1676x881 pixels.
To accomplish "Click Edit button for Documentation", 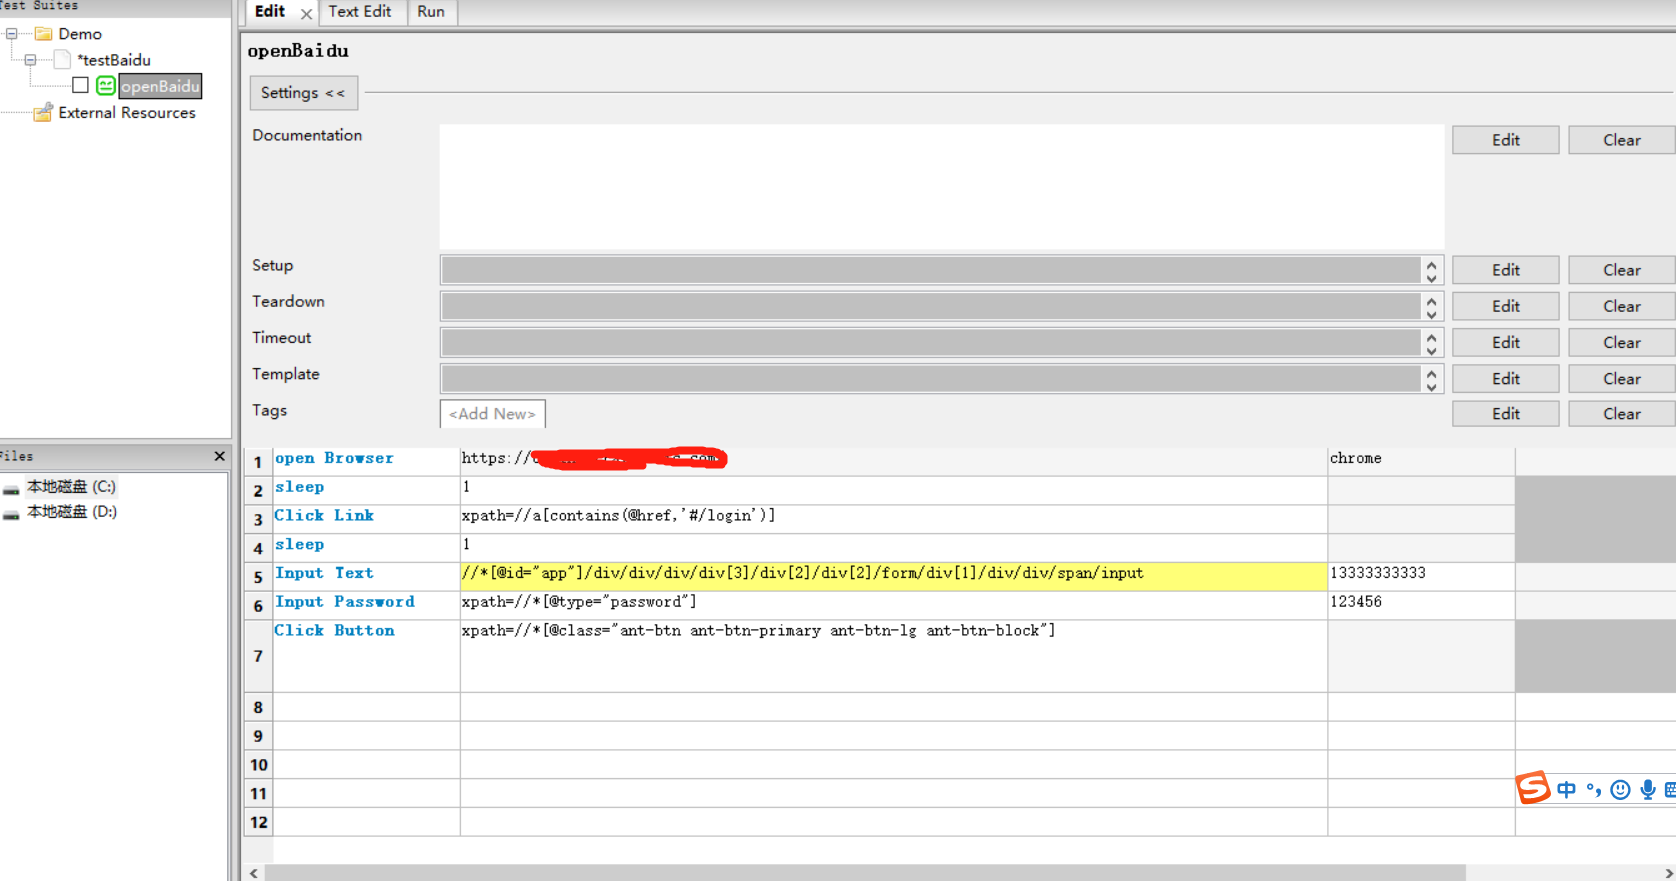I will (1505, 140).
